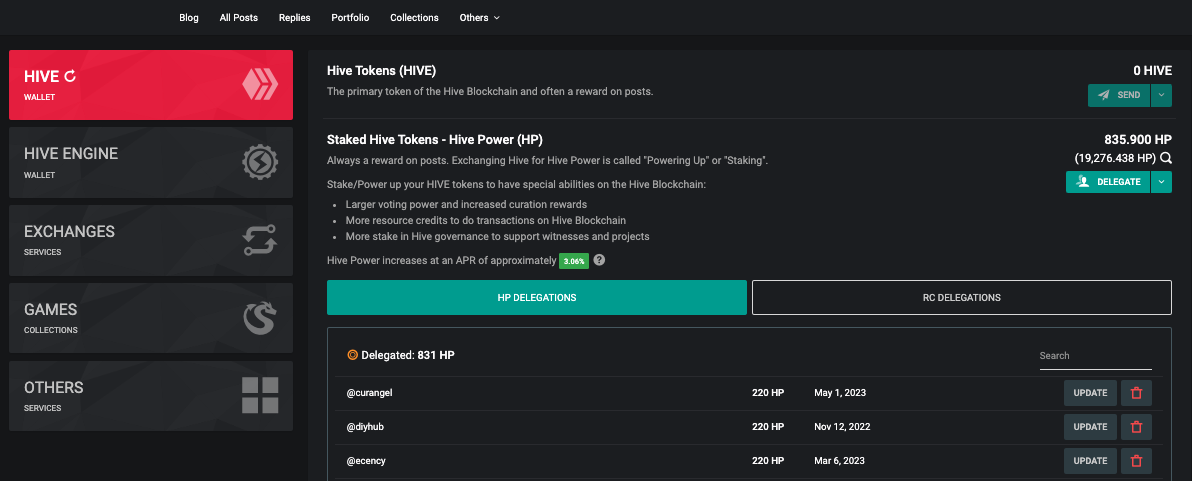Open the GAMES Collections sidebar card
Image resolution: width=1192 pixels, height=481 pixels.
pos(151,318)
